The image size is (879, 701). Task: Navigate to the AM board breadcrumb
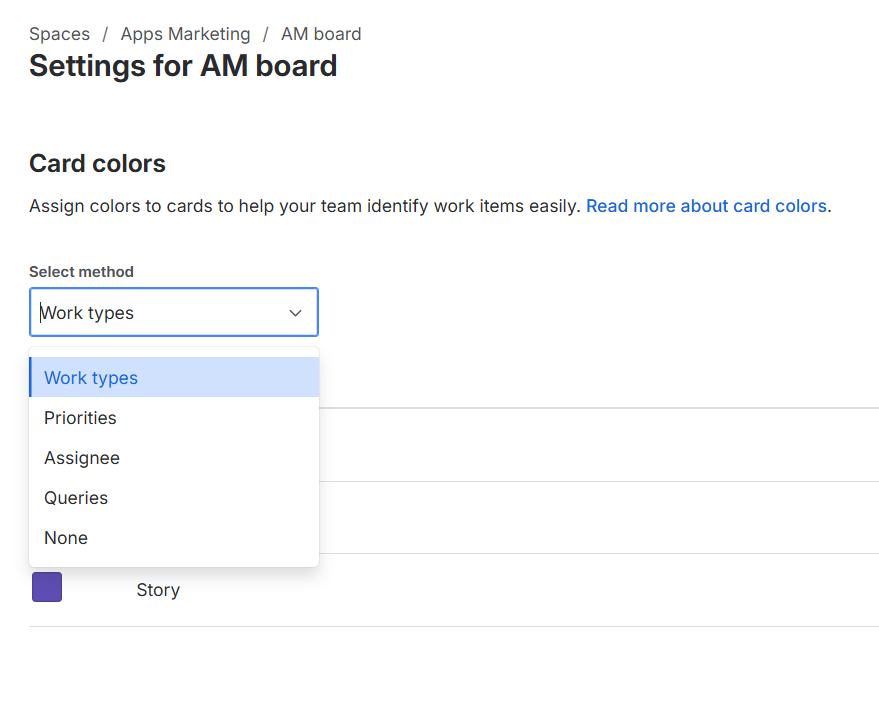click(321, 34)
